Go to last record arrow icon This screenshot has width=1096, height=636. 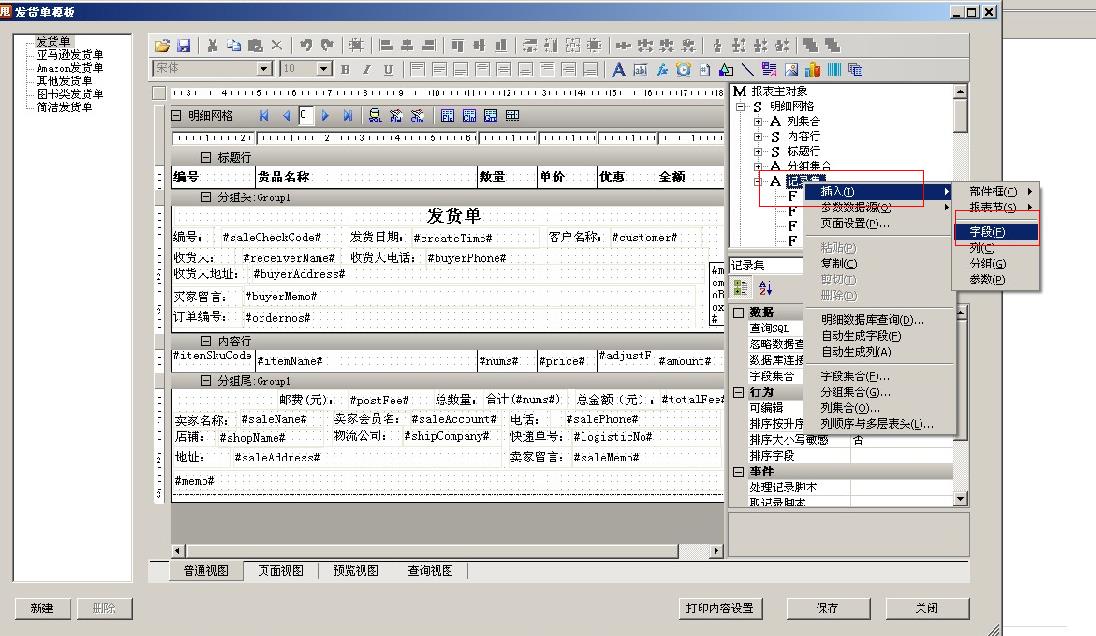[x=347, y=116]
